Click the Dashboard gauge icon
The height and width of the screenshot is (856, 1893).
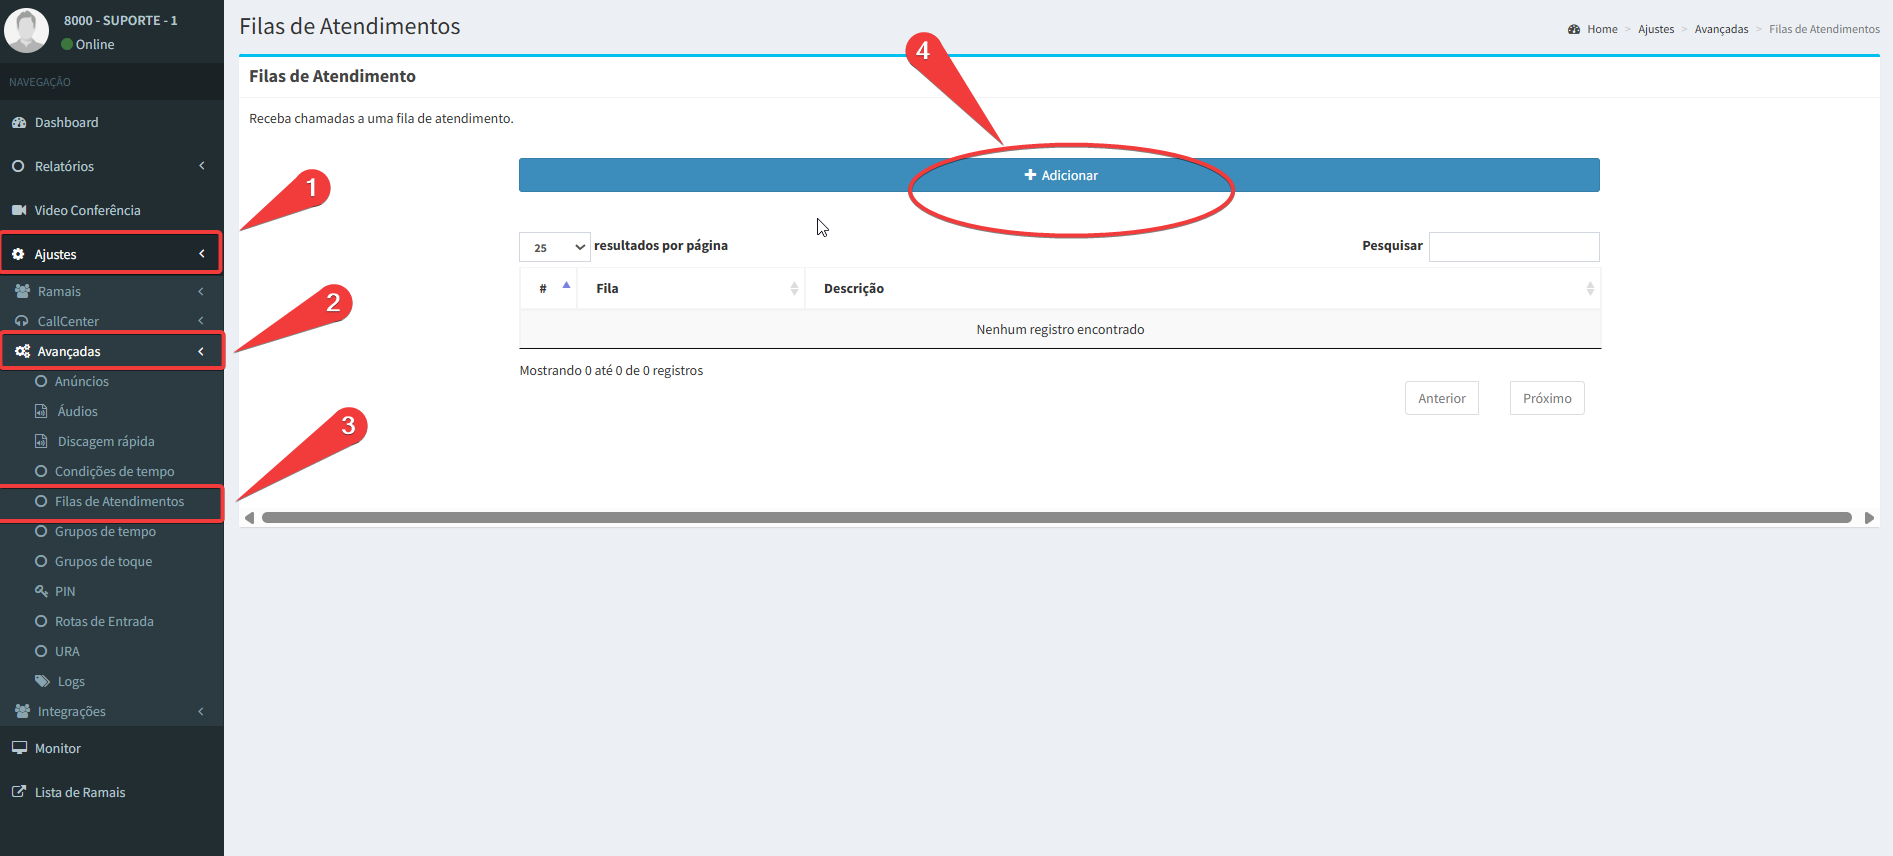coord(18,123)
